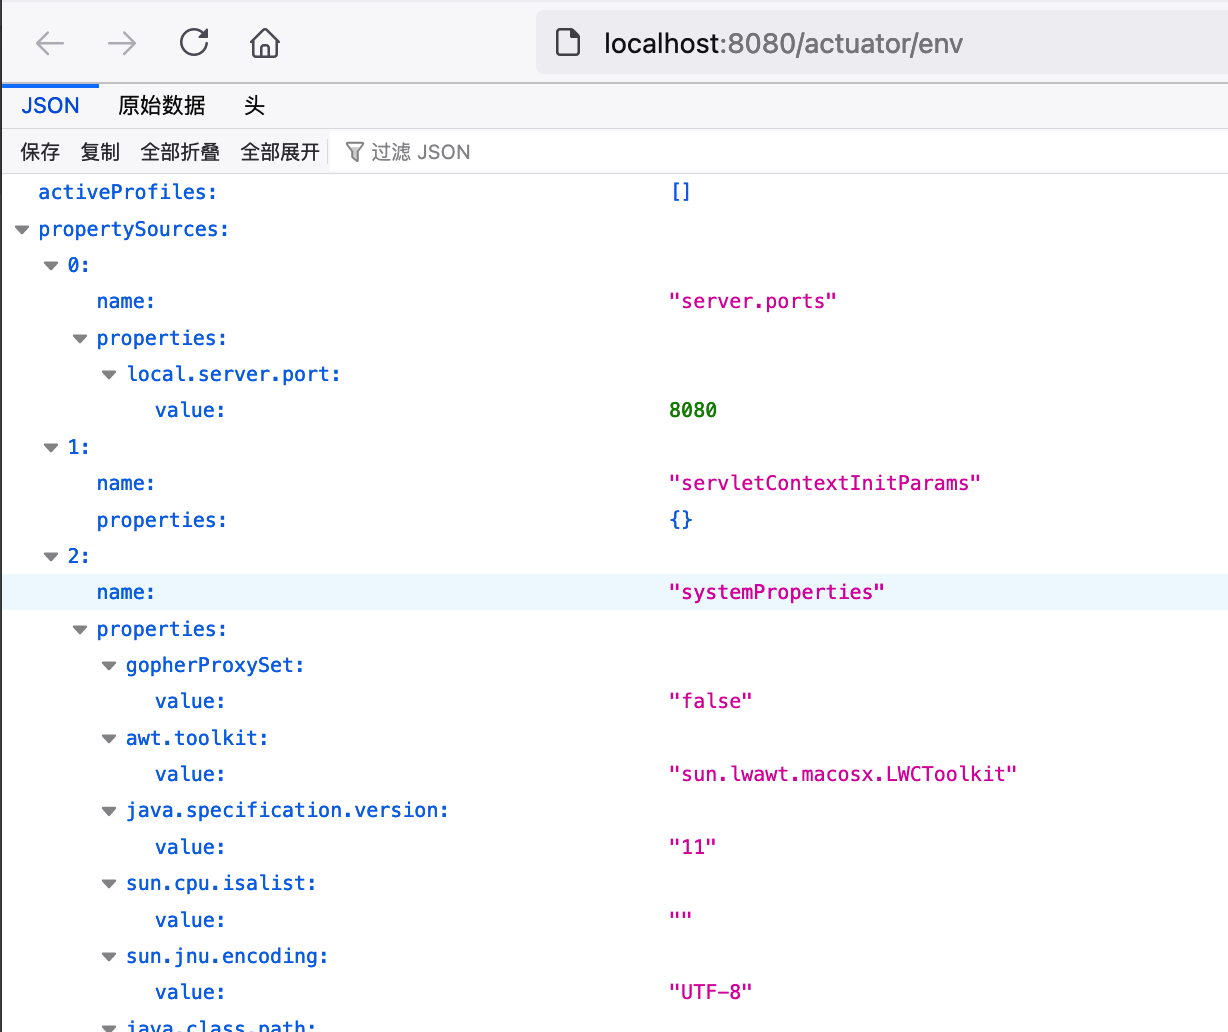Select the propertySources key label

pyautogui.click(x=133, y=229)
